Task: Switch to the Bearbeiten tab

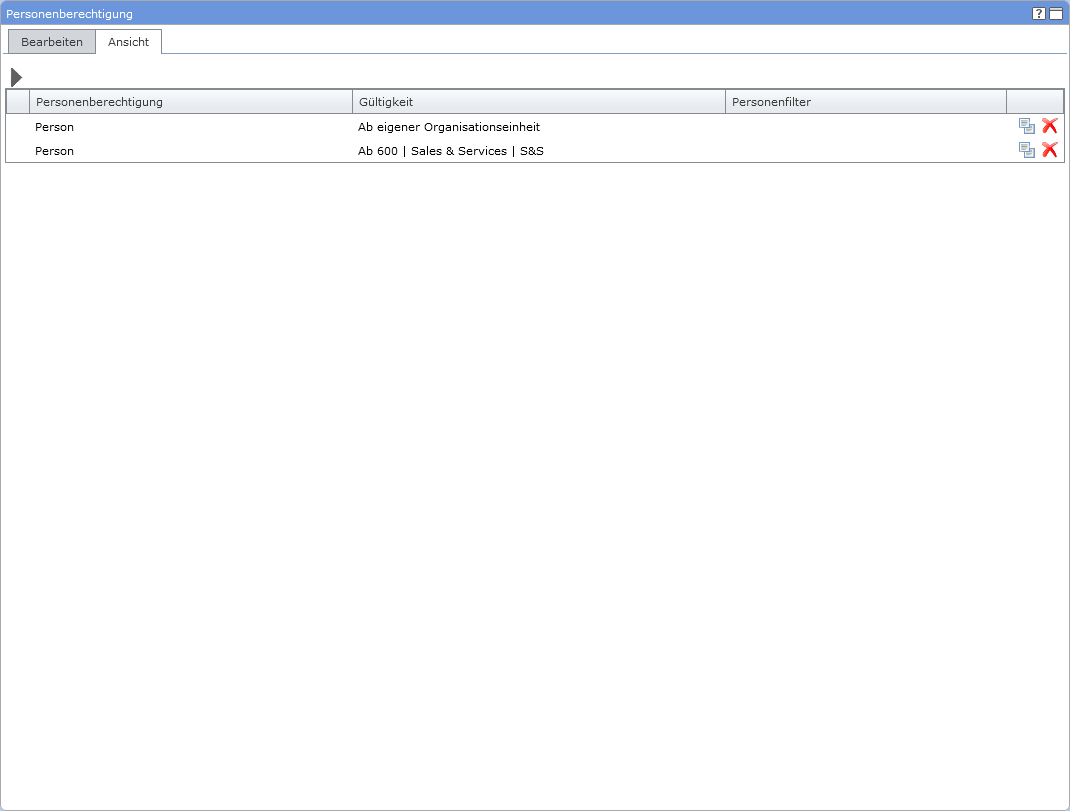Action: (52, 42)
